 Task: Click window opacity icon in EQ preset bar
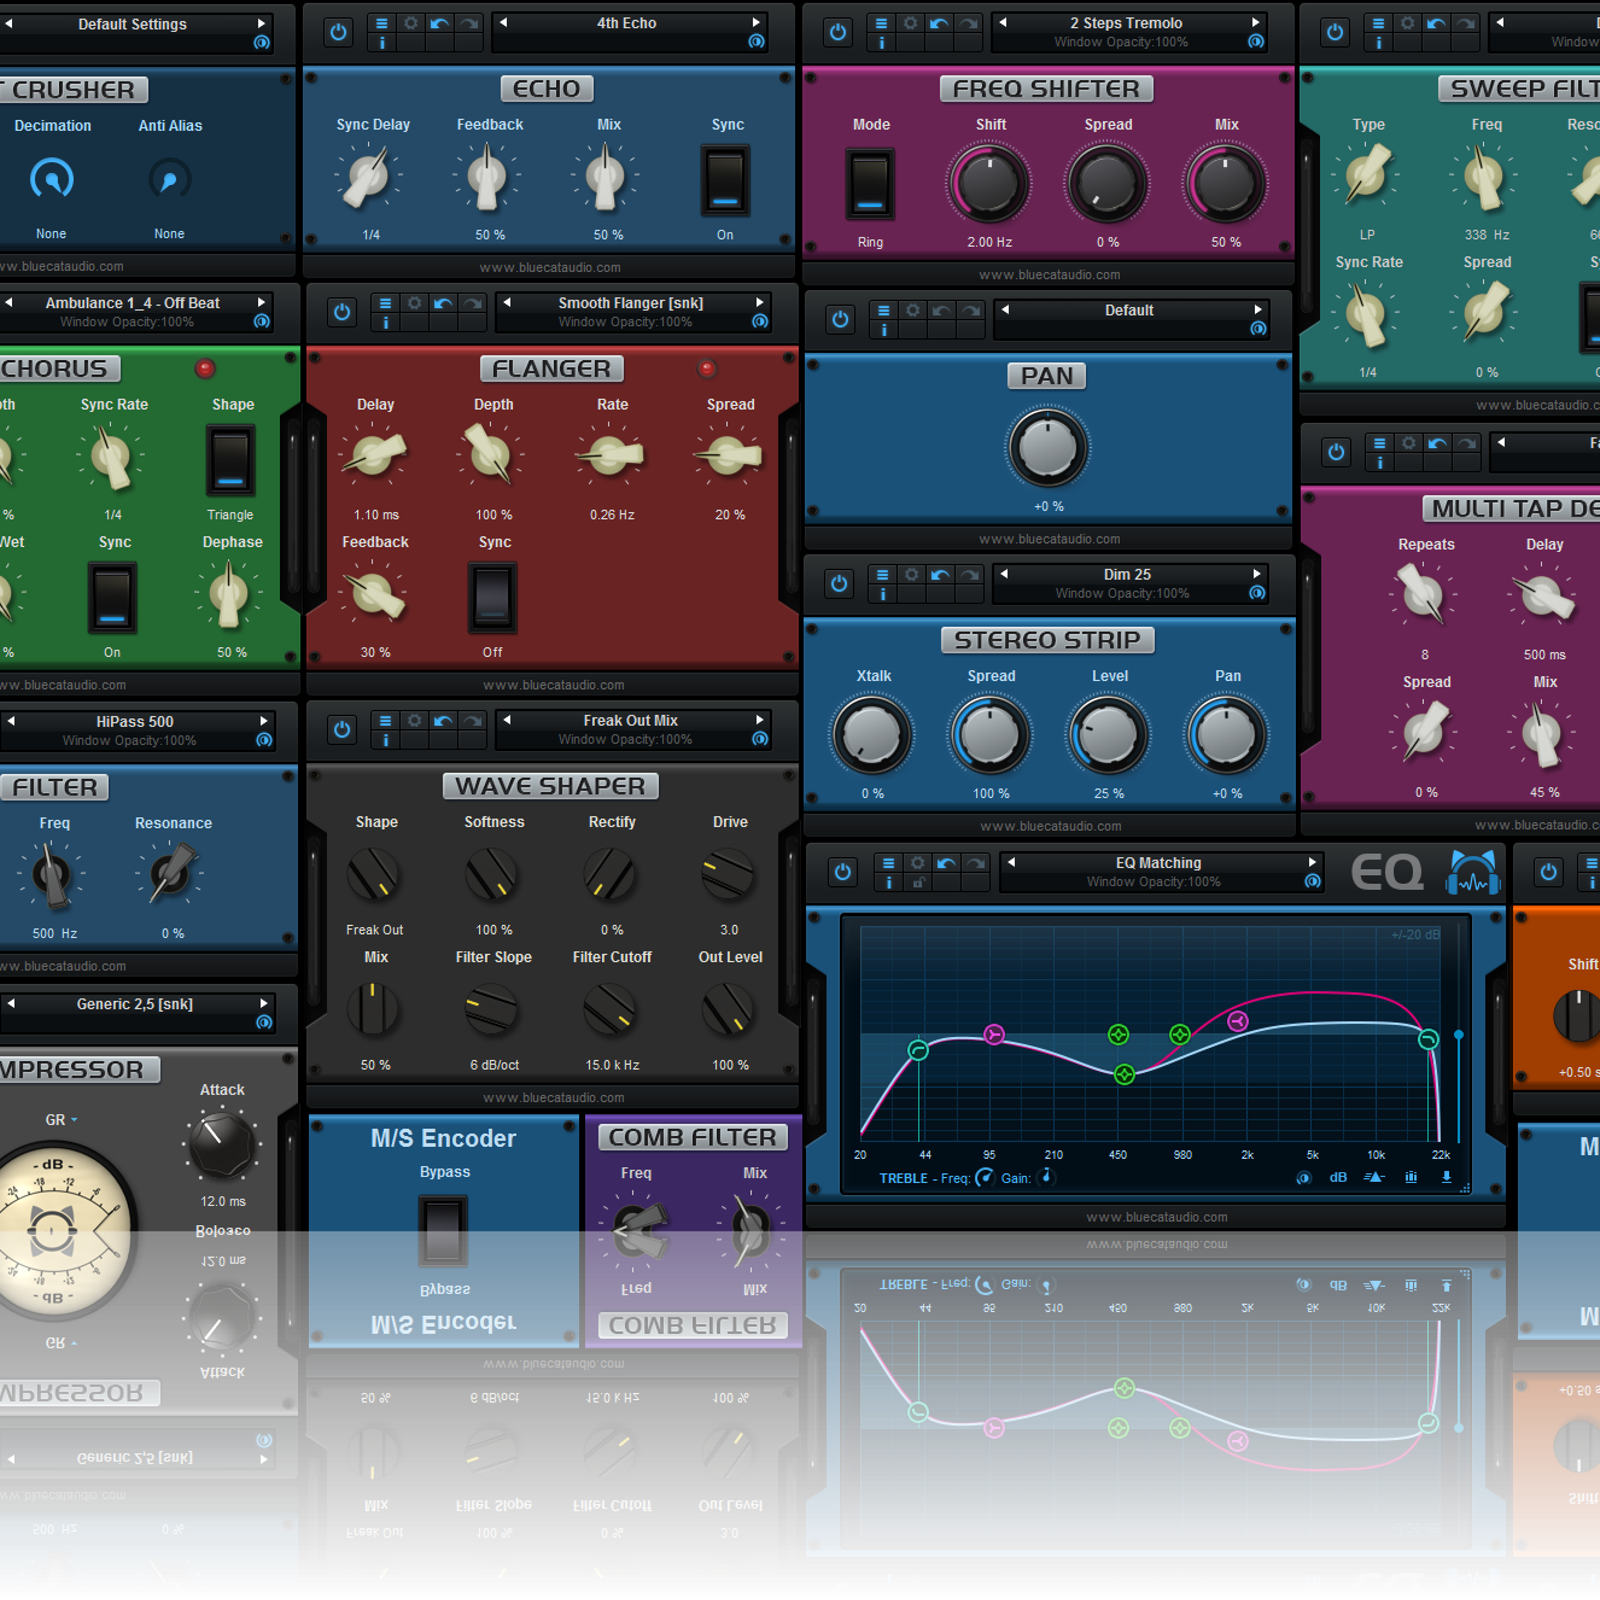coord(1313,881)
